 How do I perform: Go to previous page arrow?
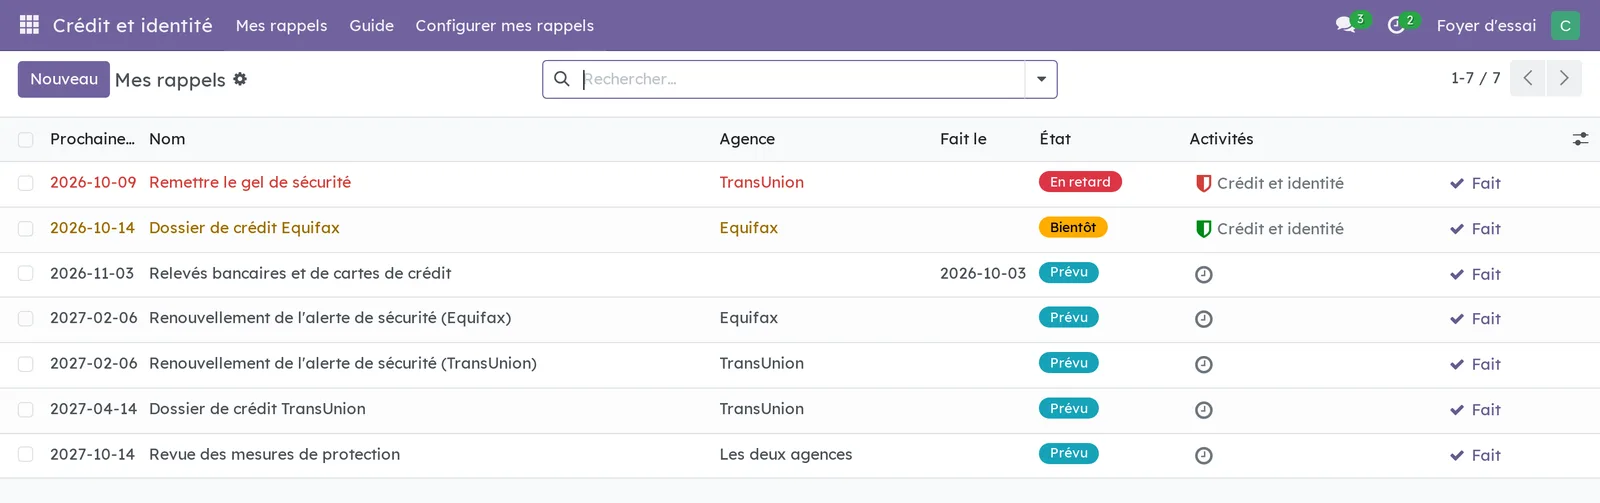pos(1528,78)
